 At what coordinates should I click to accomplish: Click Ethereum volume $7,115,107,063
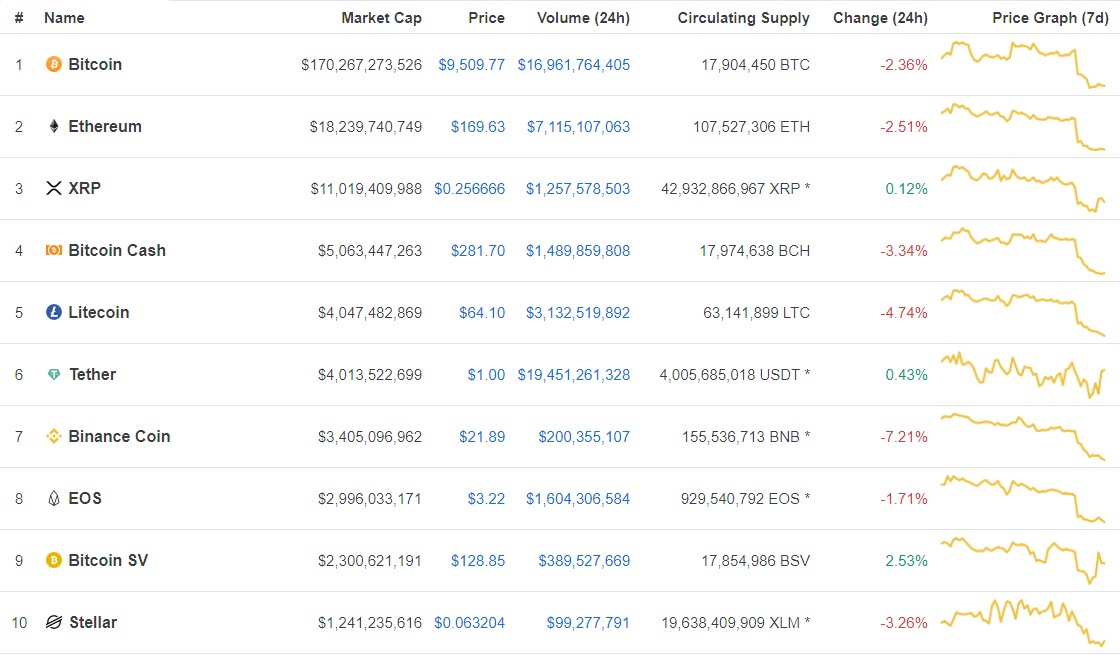tap(579, 127)
